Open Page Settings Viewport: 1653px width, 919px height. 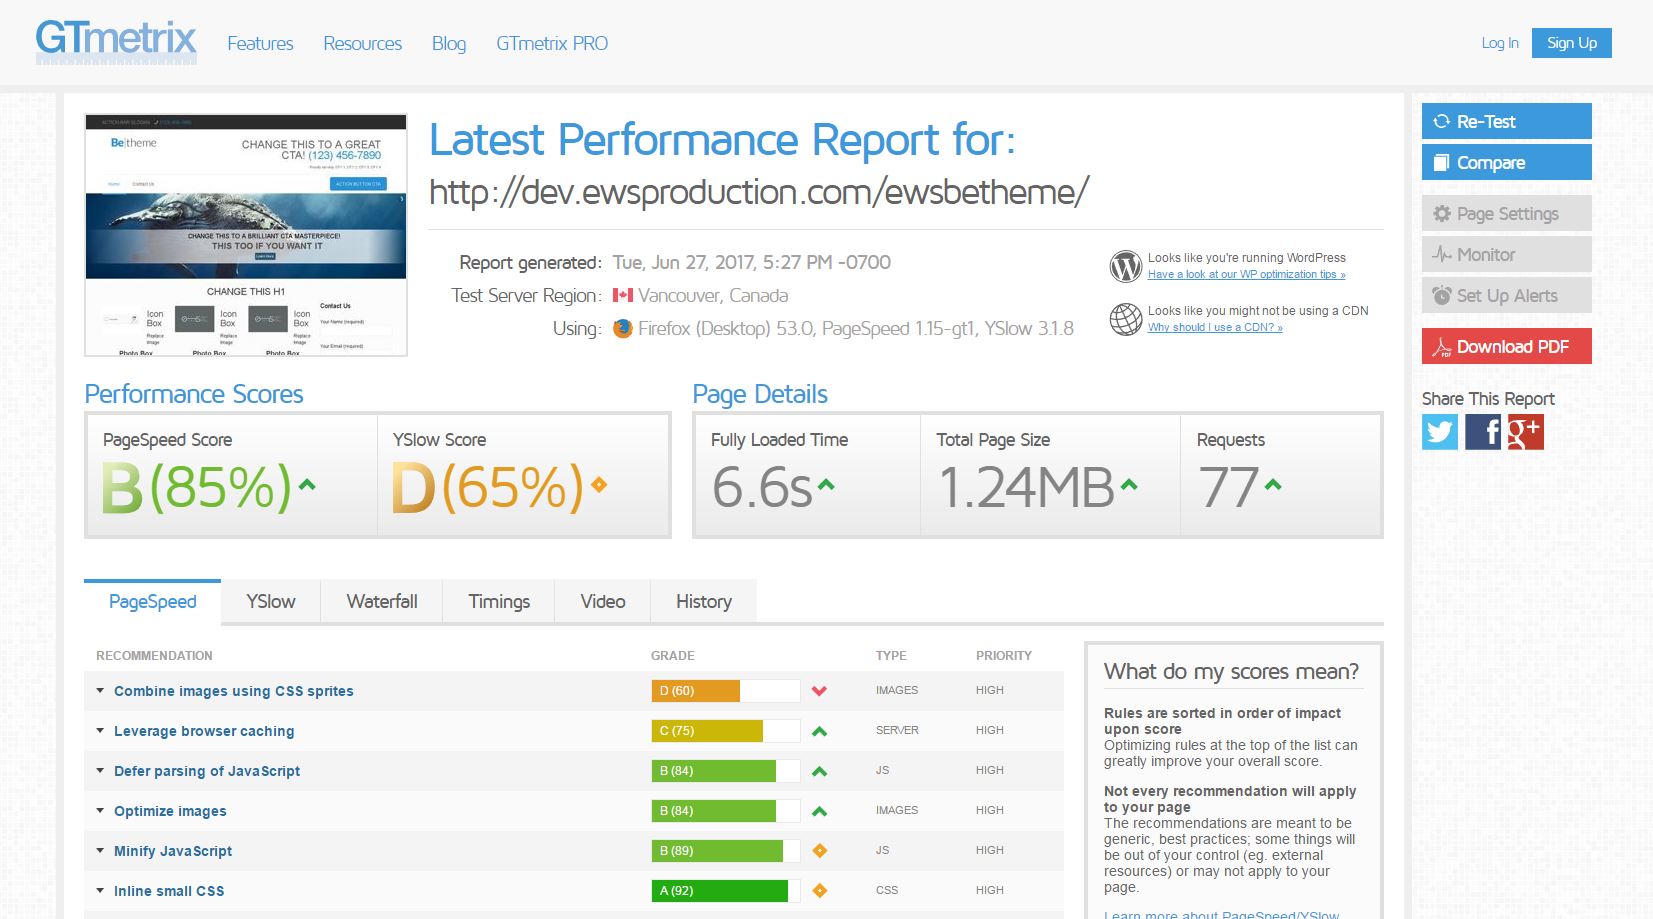tap(1507, 213)
